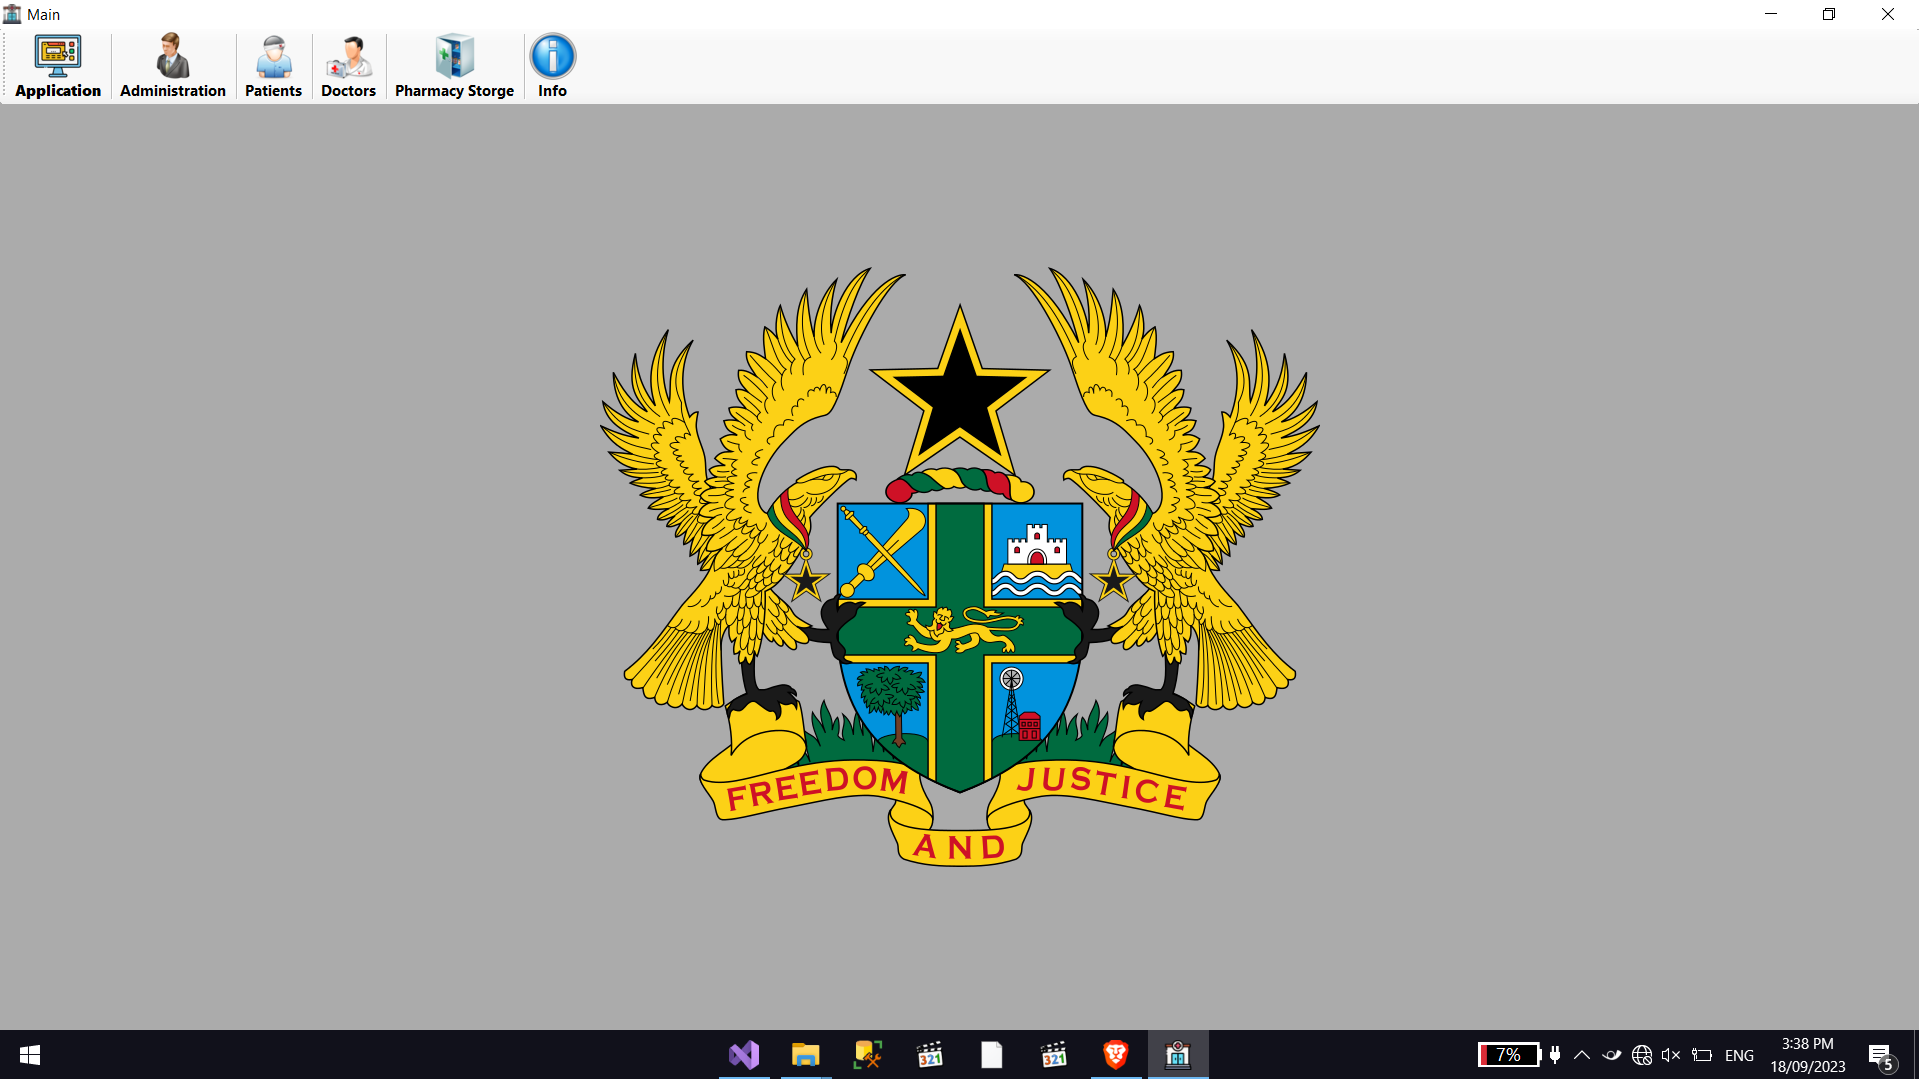Open the first Media Player Classic taskbar icon

coord(930,1055)
